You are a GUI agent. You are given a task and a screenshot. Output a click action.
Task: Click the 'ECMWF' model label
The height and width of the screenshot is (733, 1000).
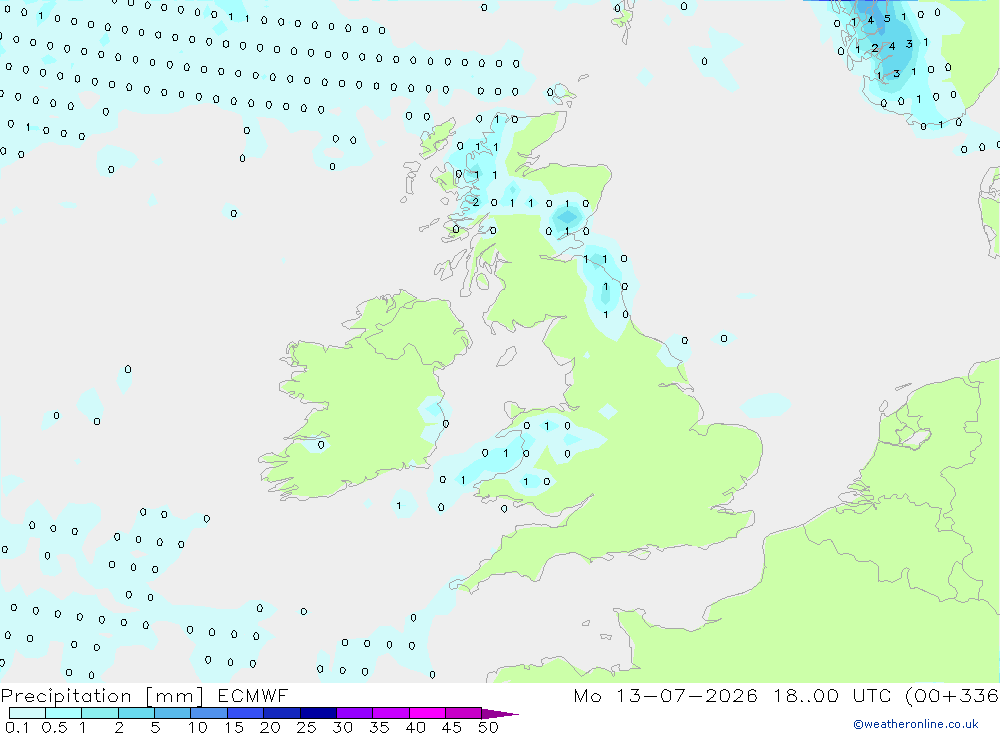(x=253, y=696)
